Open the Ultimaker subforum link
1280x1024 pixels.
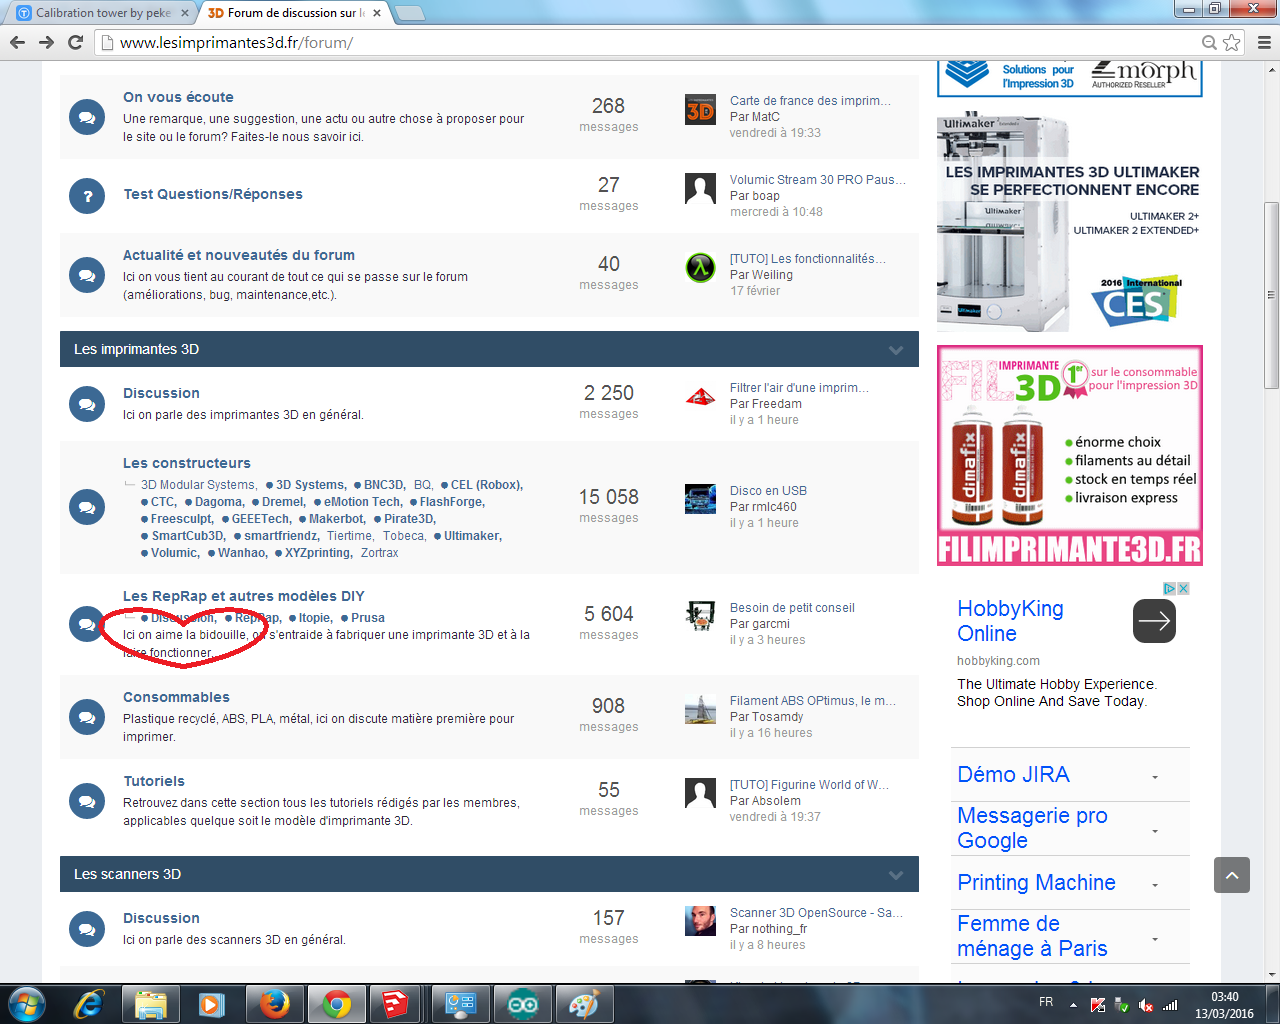pyautogui.click(x=473, y=536)
